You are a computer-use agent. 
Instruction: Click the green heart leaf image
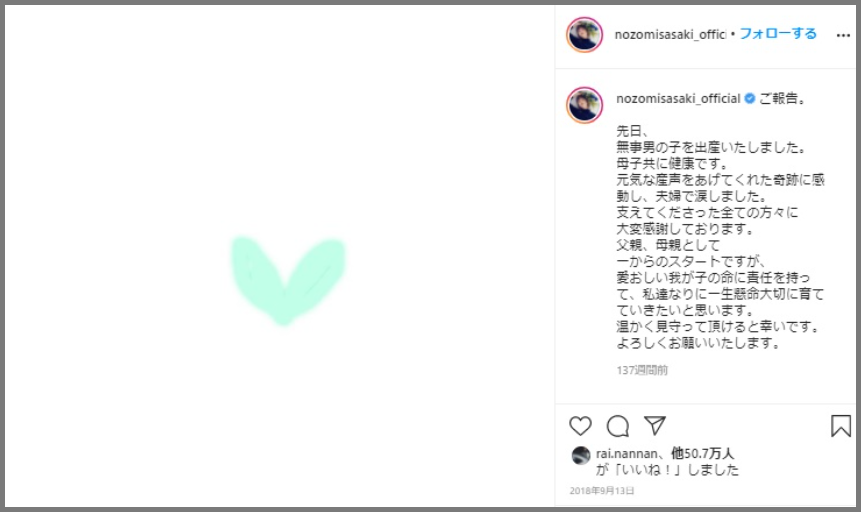pos(288,280)
